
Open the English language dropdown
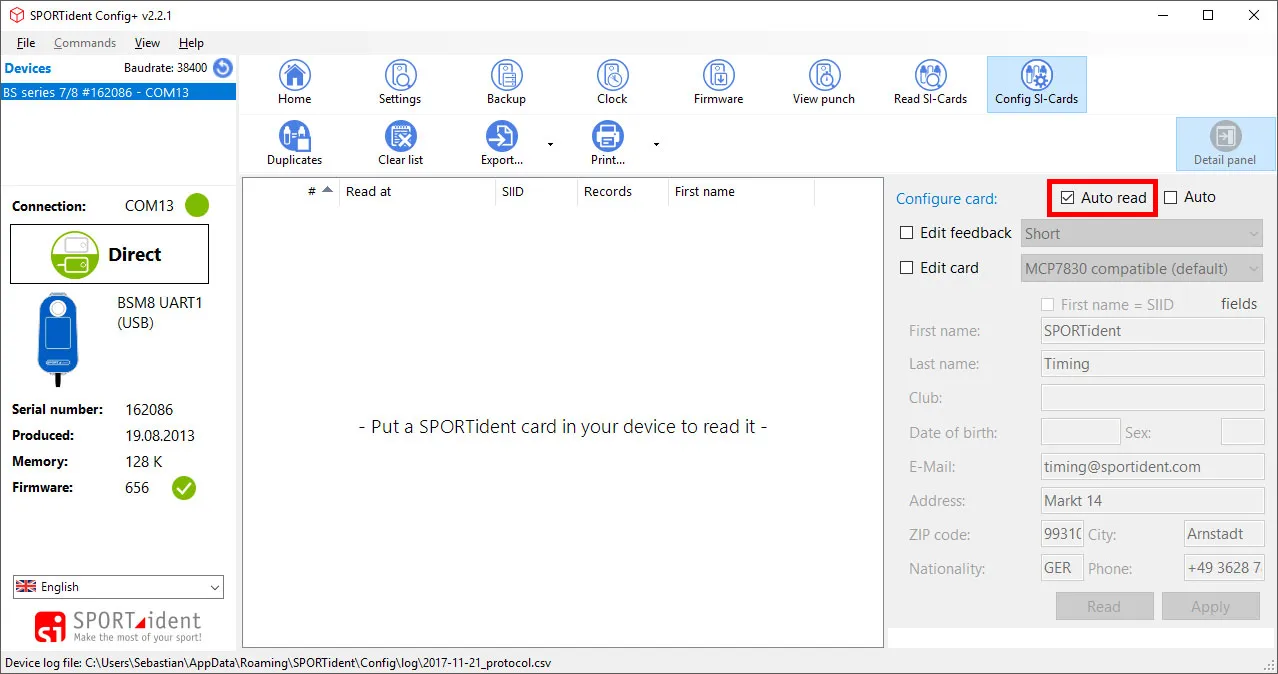click(118, 587)
